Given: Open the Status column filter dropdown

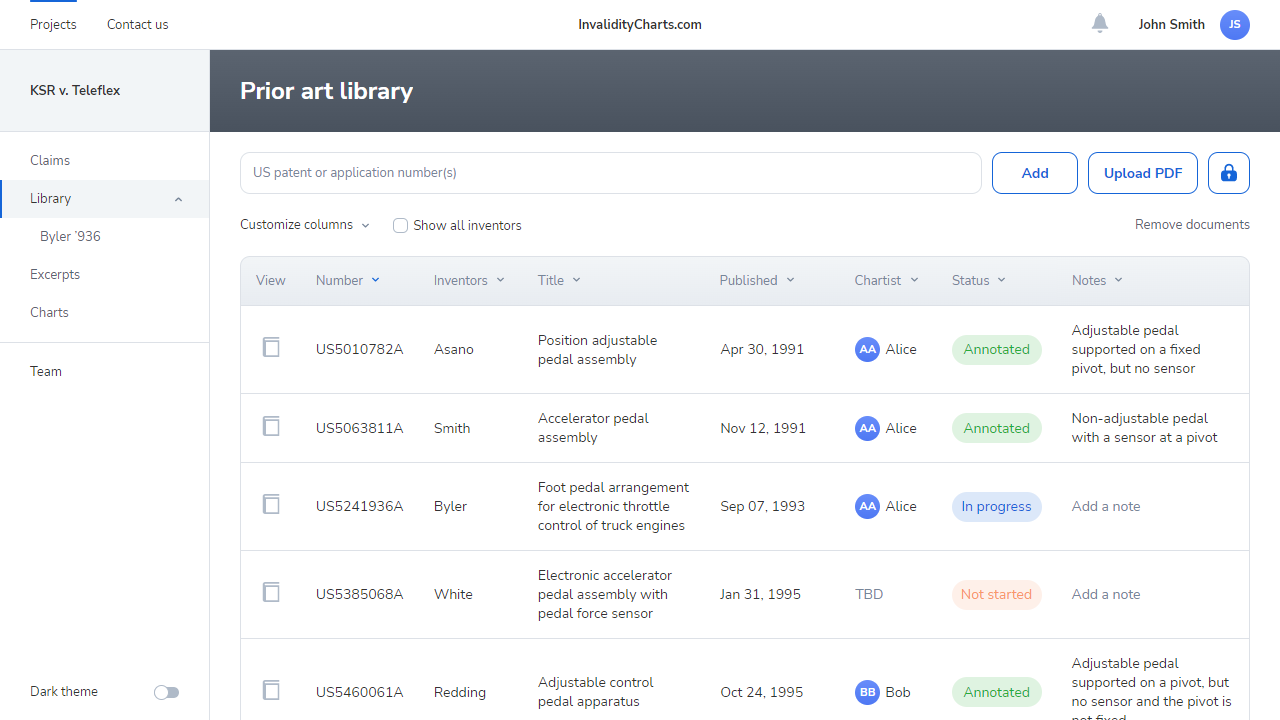Looking at the screenshot, I should tap(979, 281).
